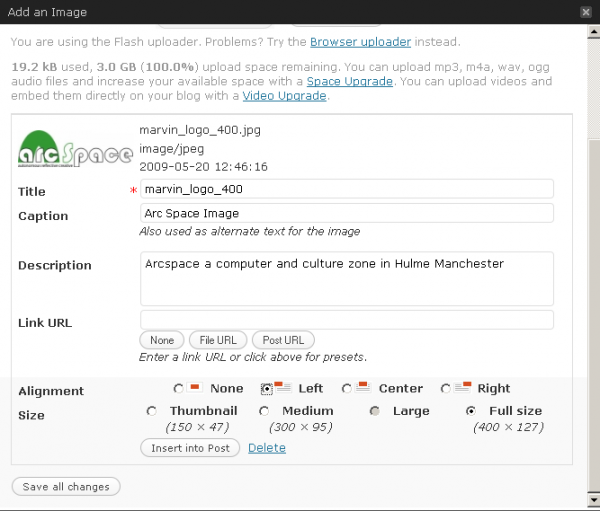Click Save all changes button
The width and height of the screenshot is (600, 511).
tap(66, 487)
